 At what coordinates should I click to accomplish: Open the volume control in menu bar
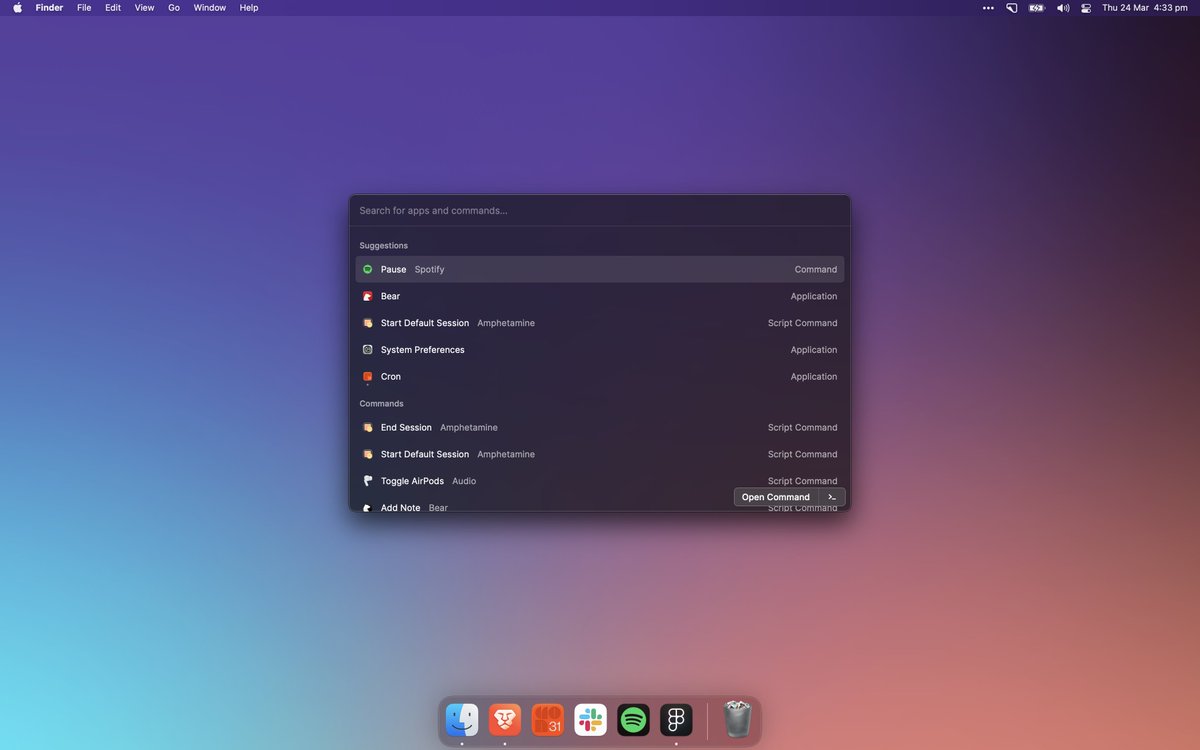(1062, 8)
